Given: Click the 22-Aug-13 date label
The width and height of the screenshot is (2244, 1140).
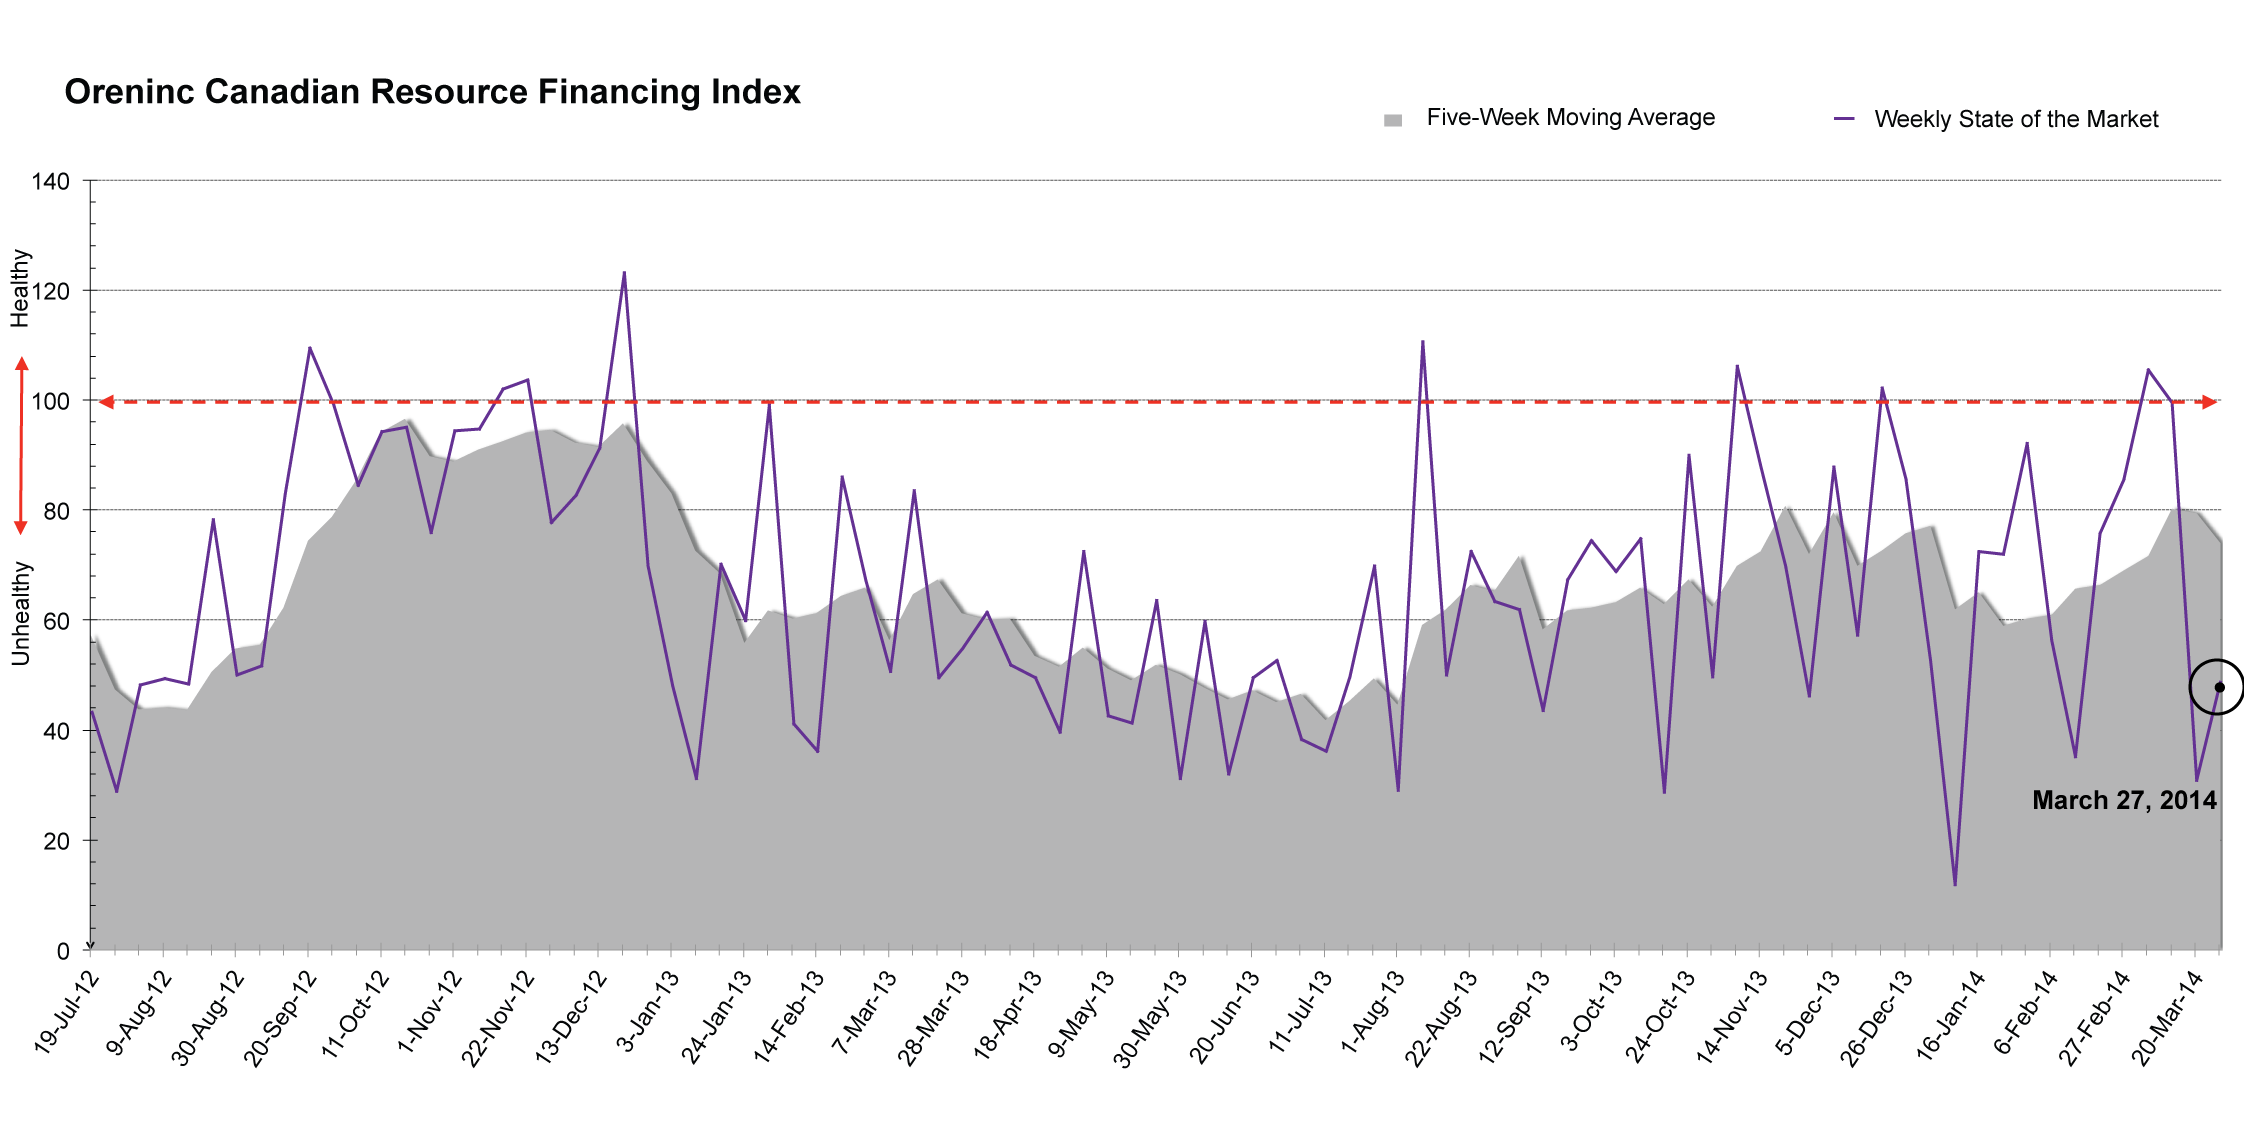Looking at the screenshot, I should pos(1441,1018).
